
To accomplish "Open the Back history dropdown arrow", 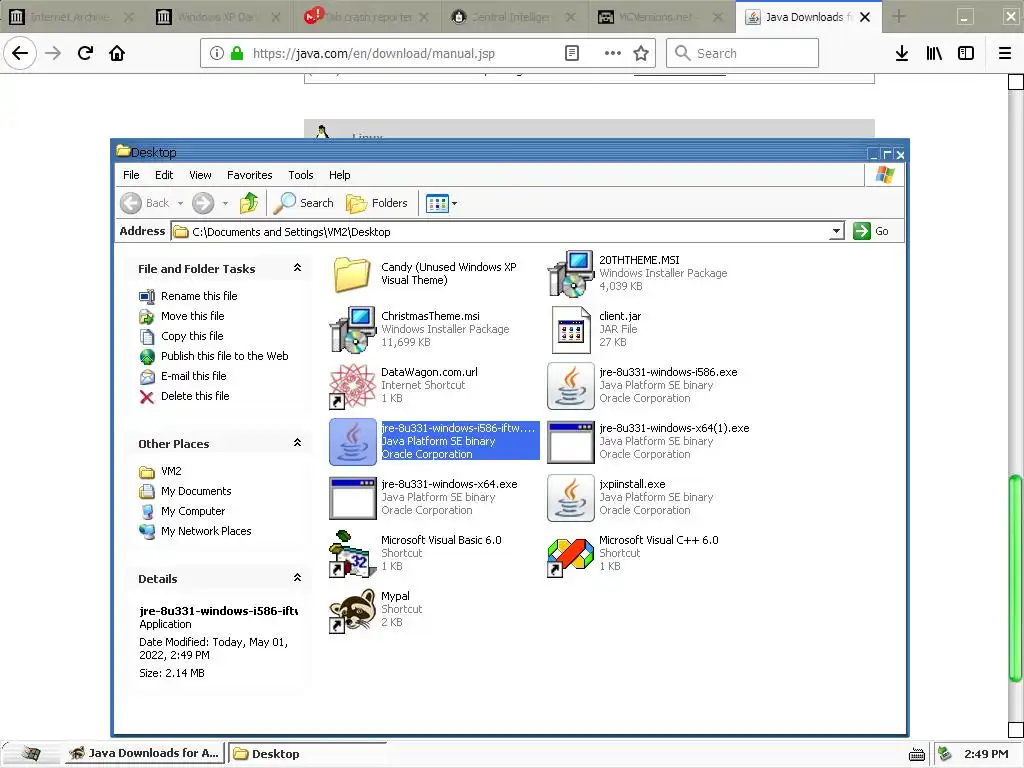I will 180,204.
